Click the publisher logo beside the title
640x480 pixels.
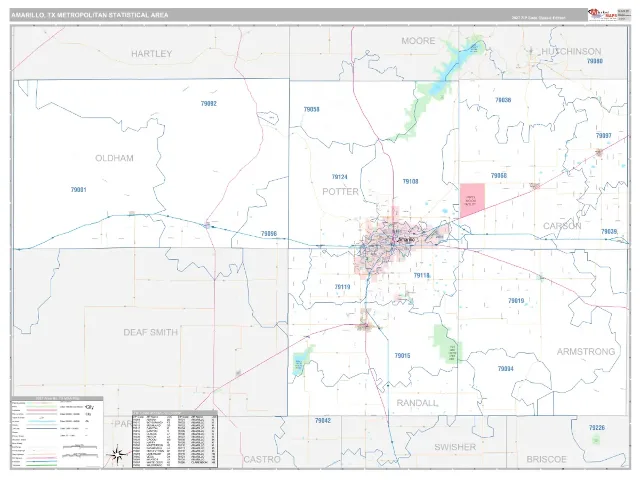[602, 15]
